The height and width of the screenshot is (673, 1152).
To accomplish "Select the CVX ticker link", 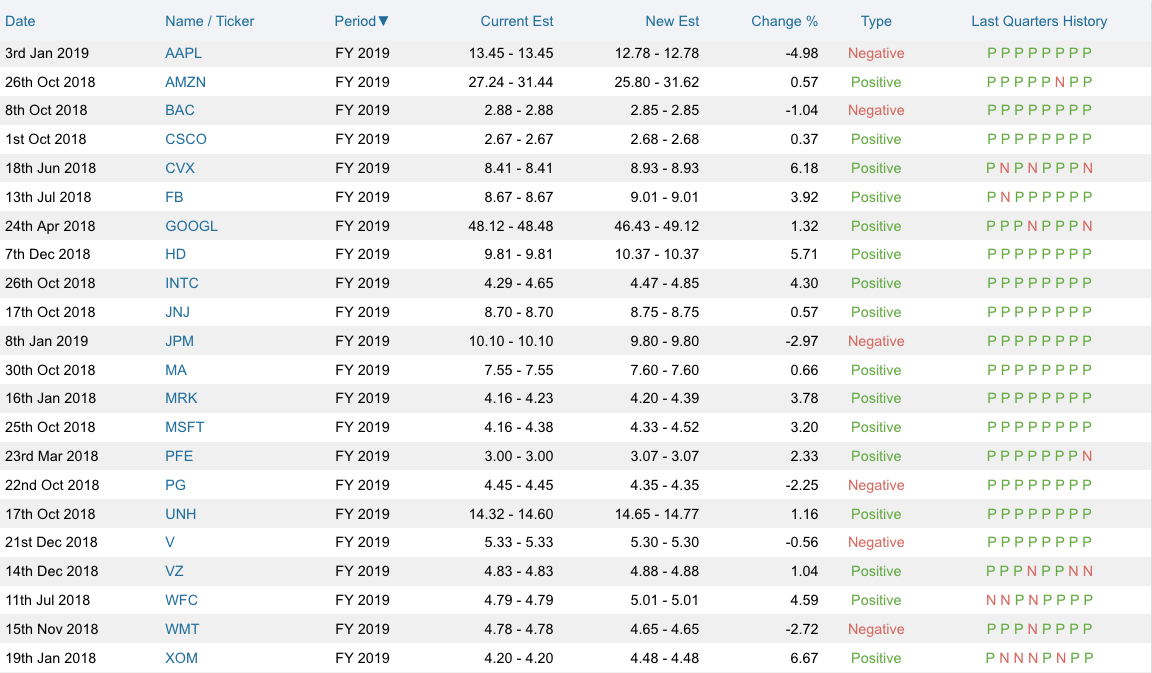I will pos(180,168).
